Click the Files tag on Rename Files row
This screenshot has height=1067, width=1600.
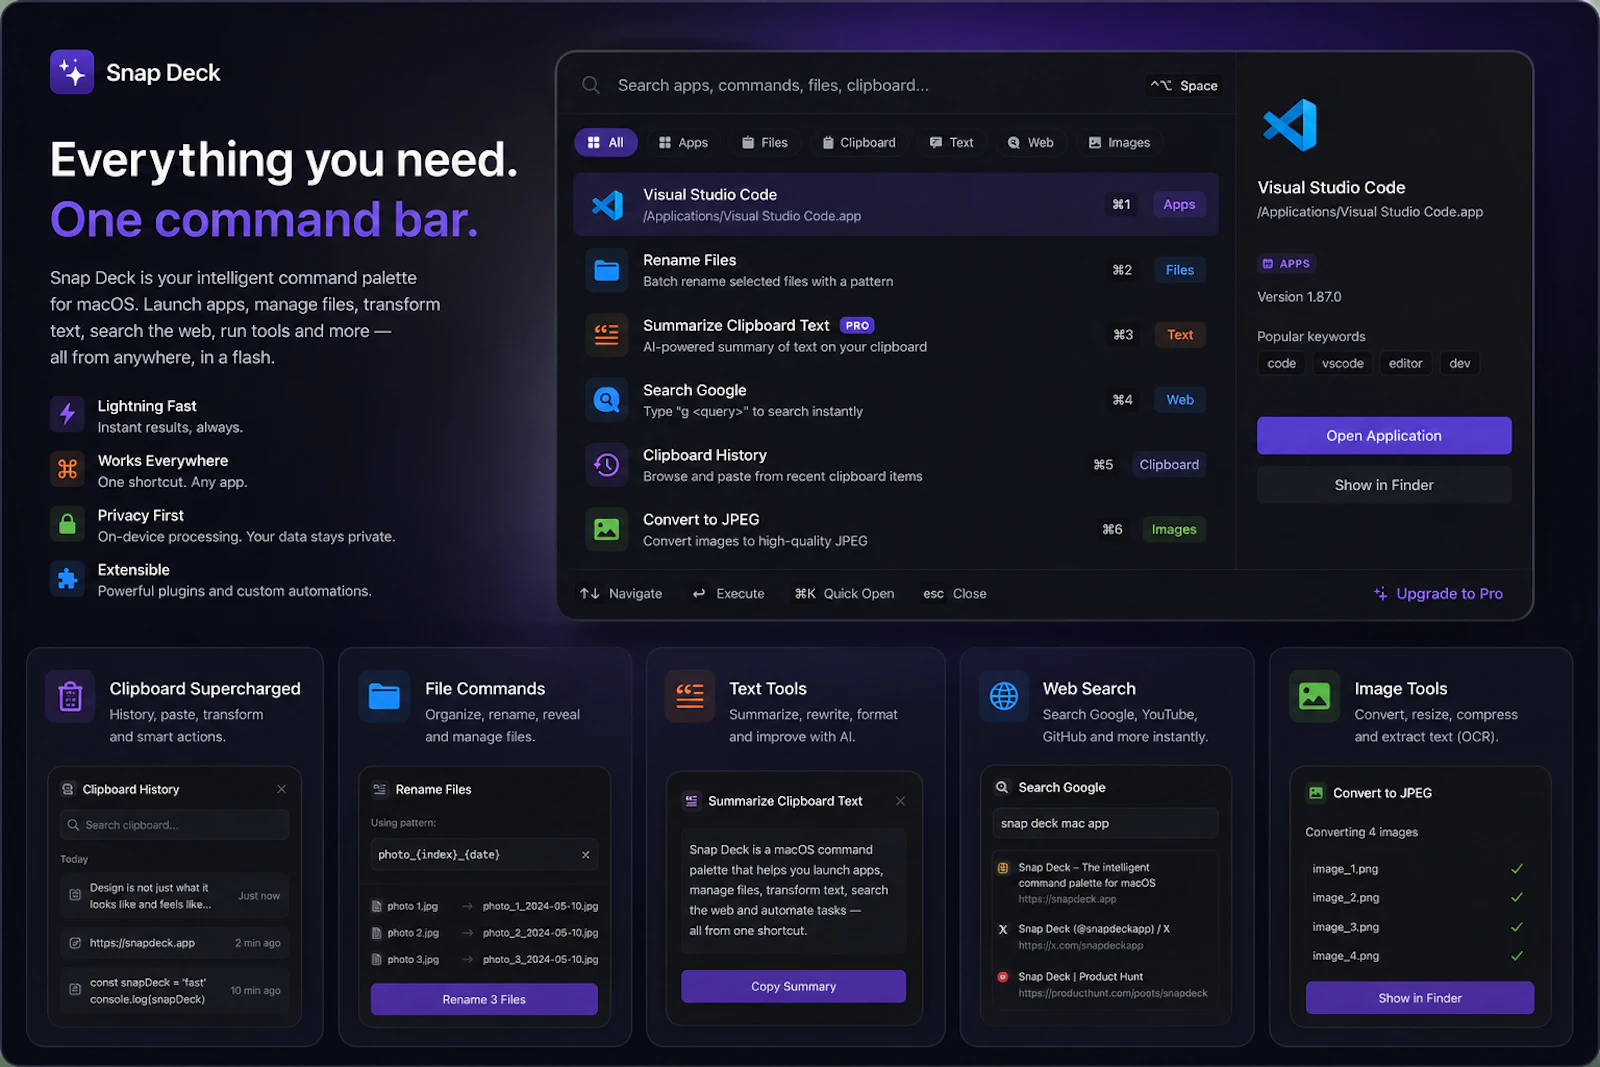coord(1179,270)
